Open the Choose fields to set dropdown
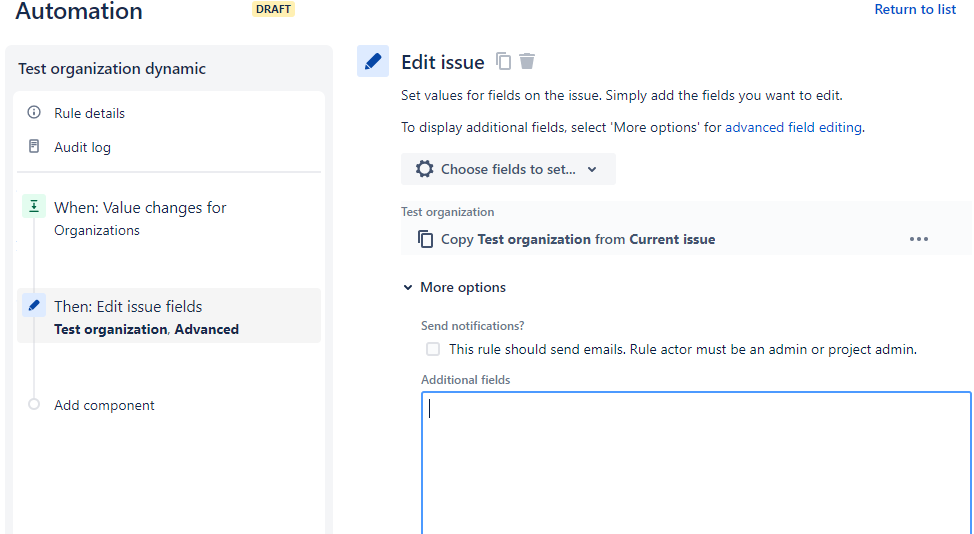Image resolution: width=974 pixels, height=534 pixels. pyautogui.click(x=508, y=169)
